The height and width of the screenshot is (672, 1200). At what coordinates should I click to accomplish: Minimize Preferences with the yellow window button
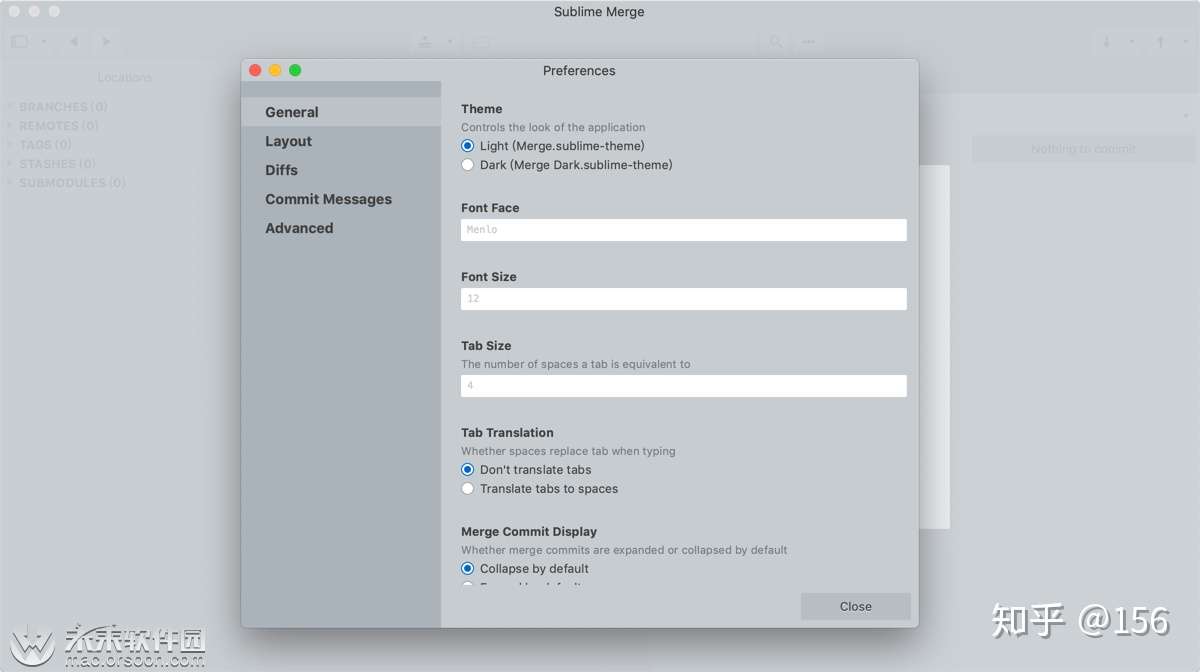pyautogui.click(x=275, y=70)
